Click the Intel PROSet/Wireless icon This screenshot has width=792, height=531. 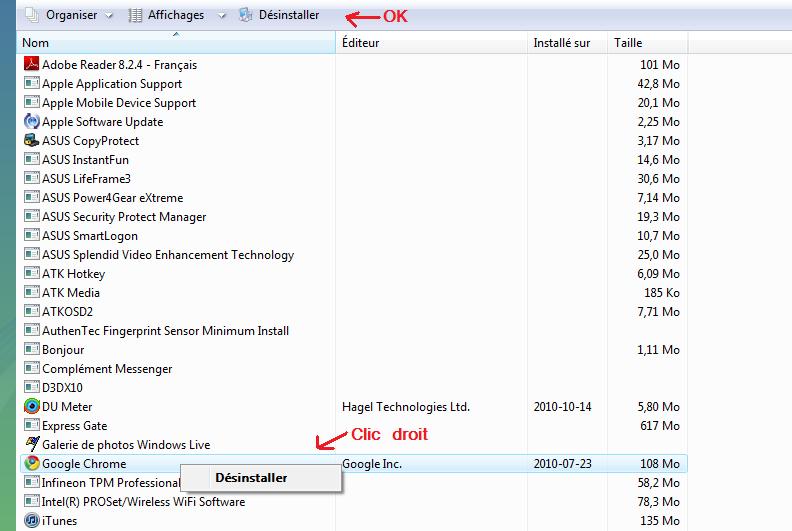[x=31, y=501]
